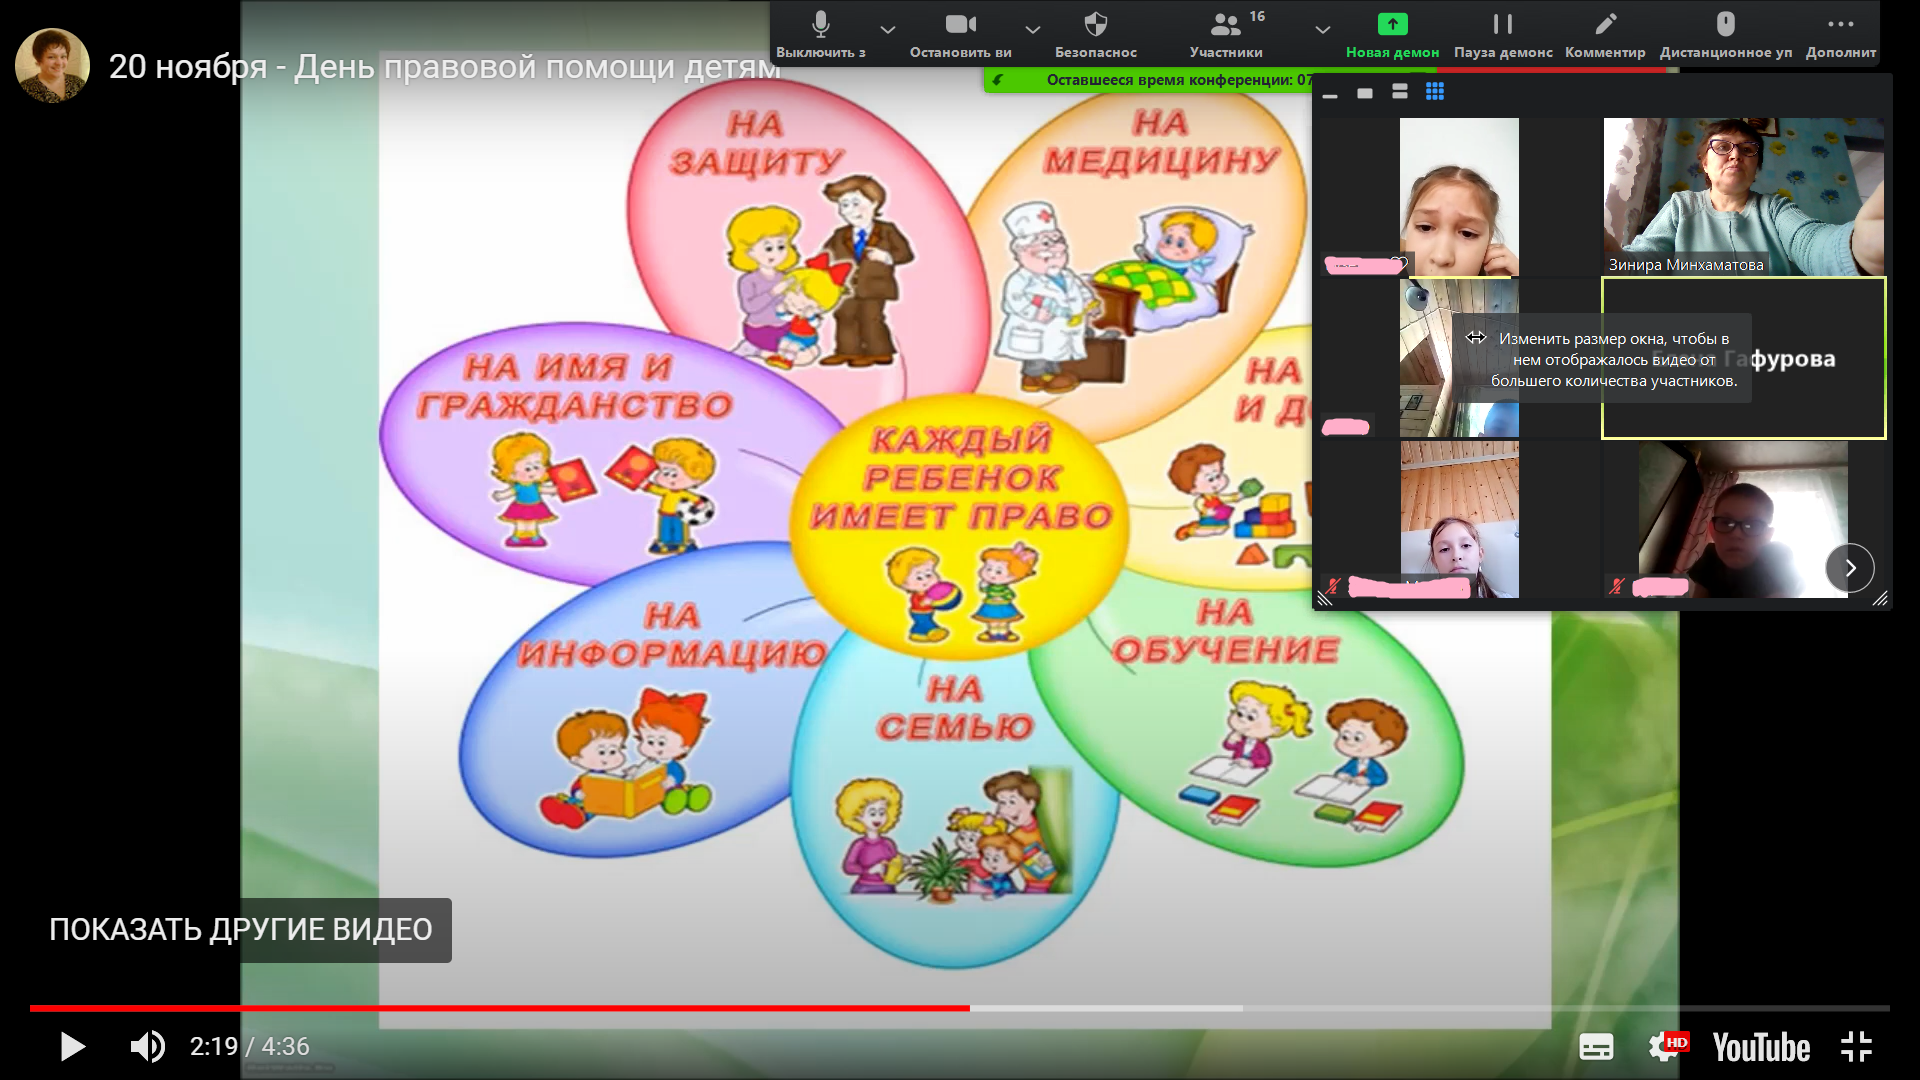Image resolution: width=1920 pixels, height=1080 pixels.
Task: Expand participants options arrow
Action: (1322, 29)
